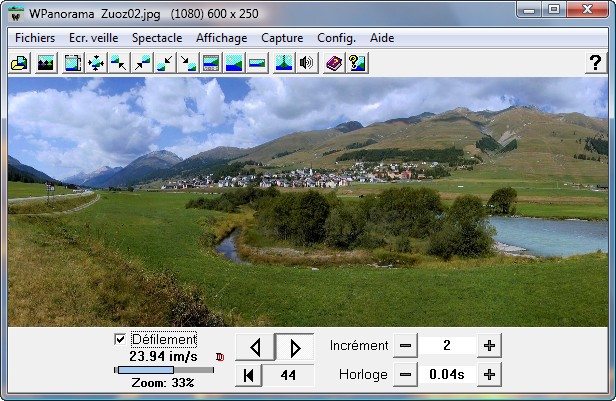Click the landscape picture list toolbar icon

pos(46,63)
